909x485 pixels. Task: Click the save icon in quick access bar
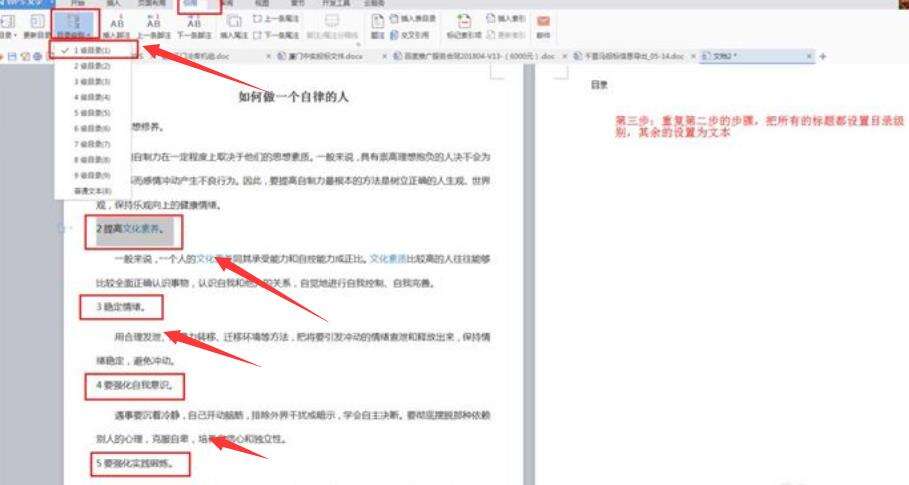tap(12, 56)
